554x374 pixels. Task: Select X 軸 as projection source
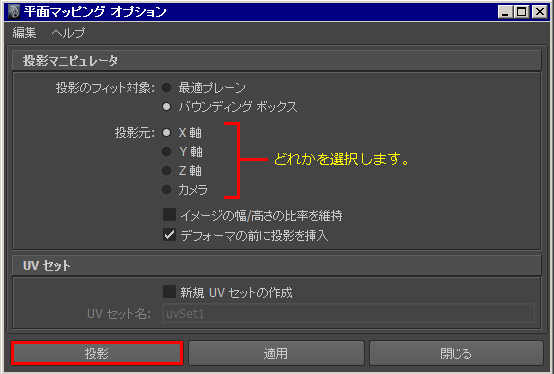[x=166, y=133]
